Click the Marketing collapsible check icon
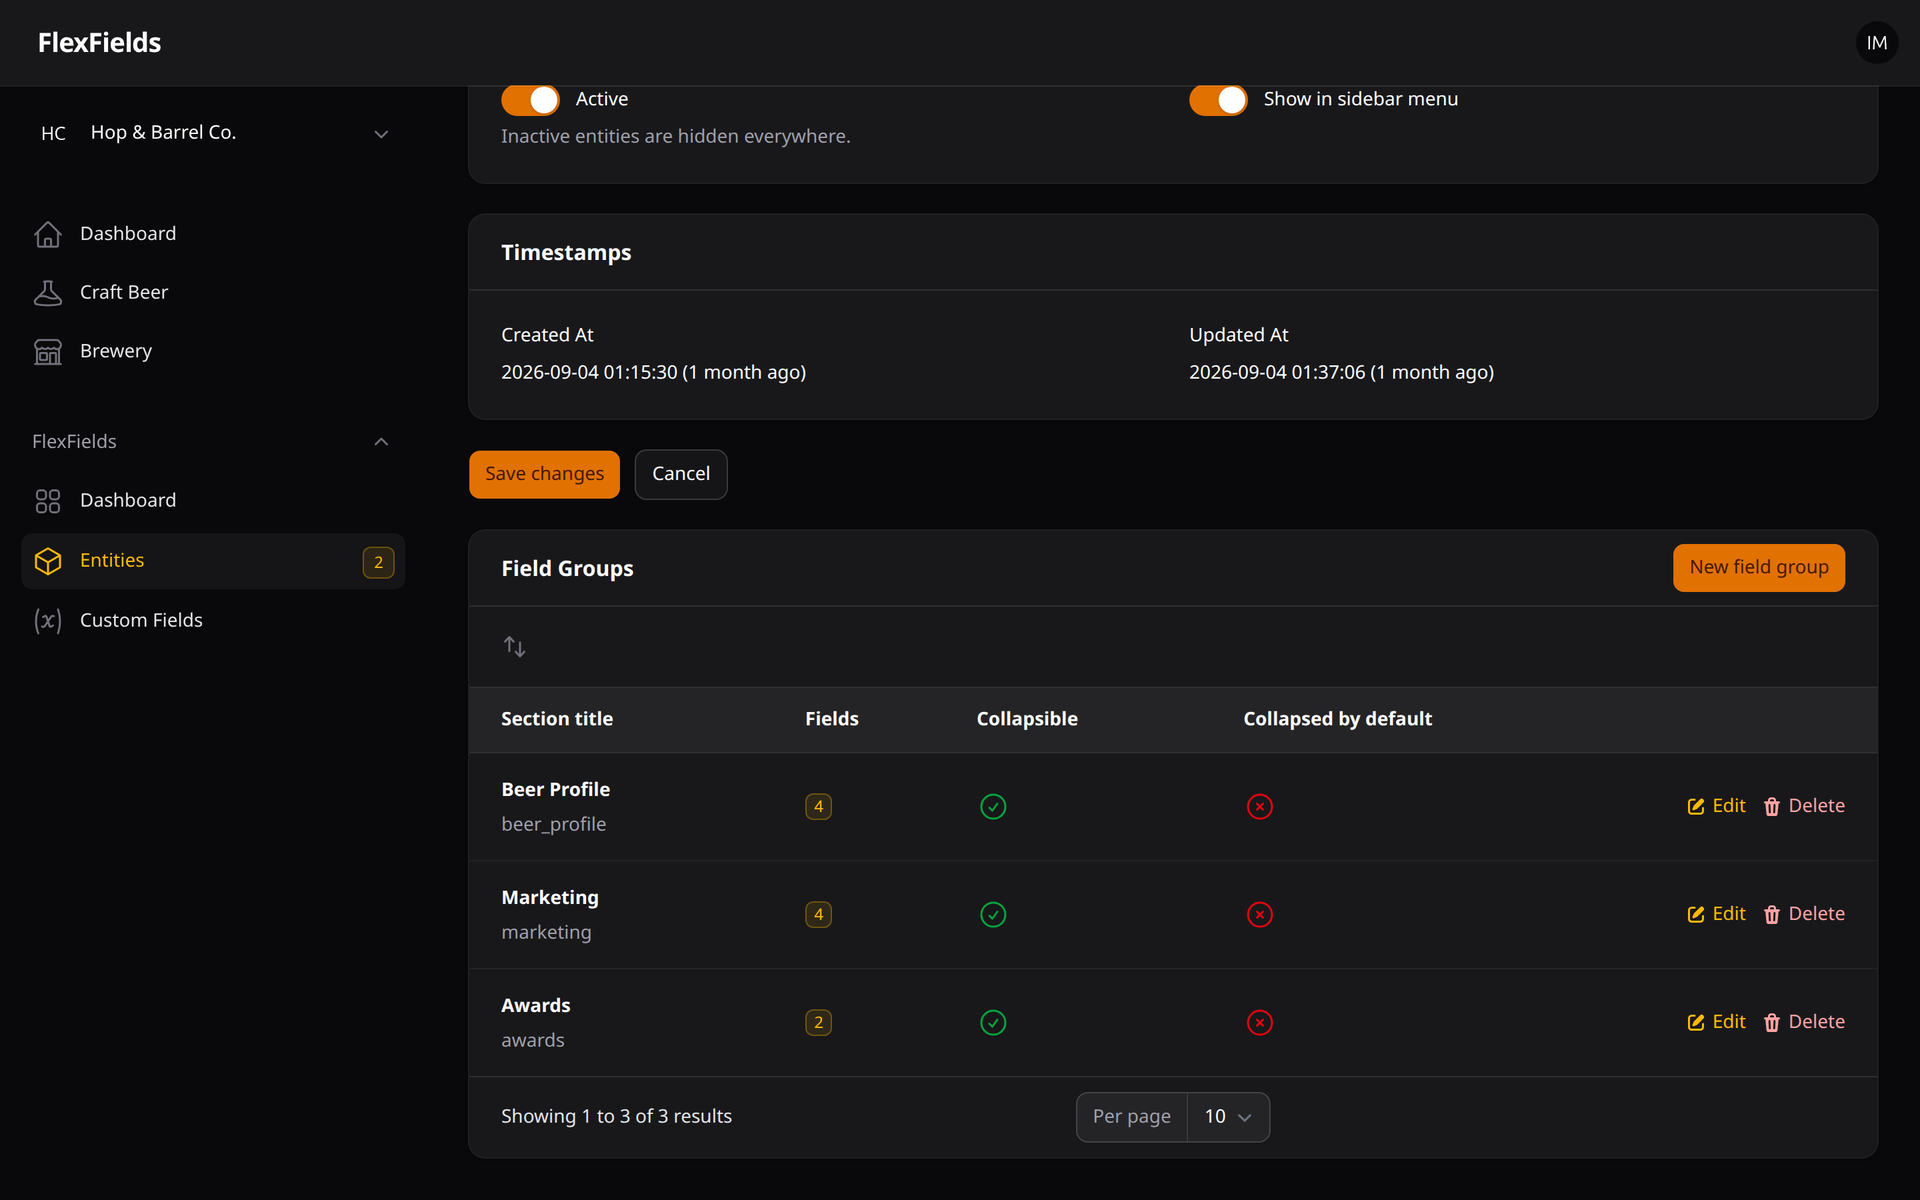The width and height of the screenshot is (1920, 1200). [x=993, y=914]
